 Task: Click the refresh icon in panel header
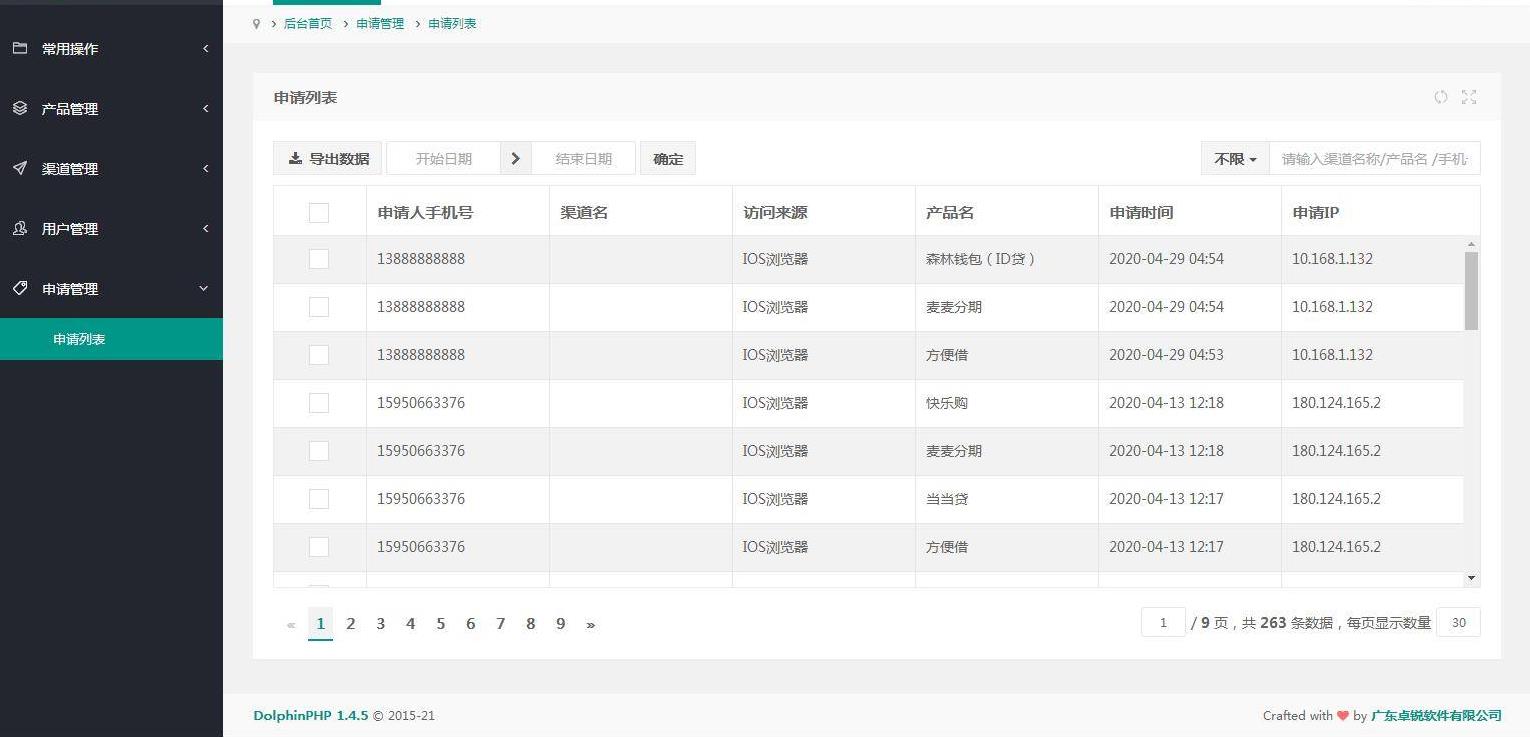click(x=1440, y=97)
